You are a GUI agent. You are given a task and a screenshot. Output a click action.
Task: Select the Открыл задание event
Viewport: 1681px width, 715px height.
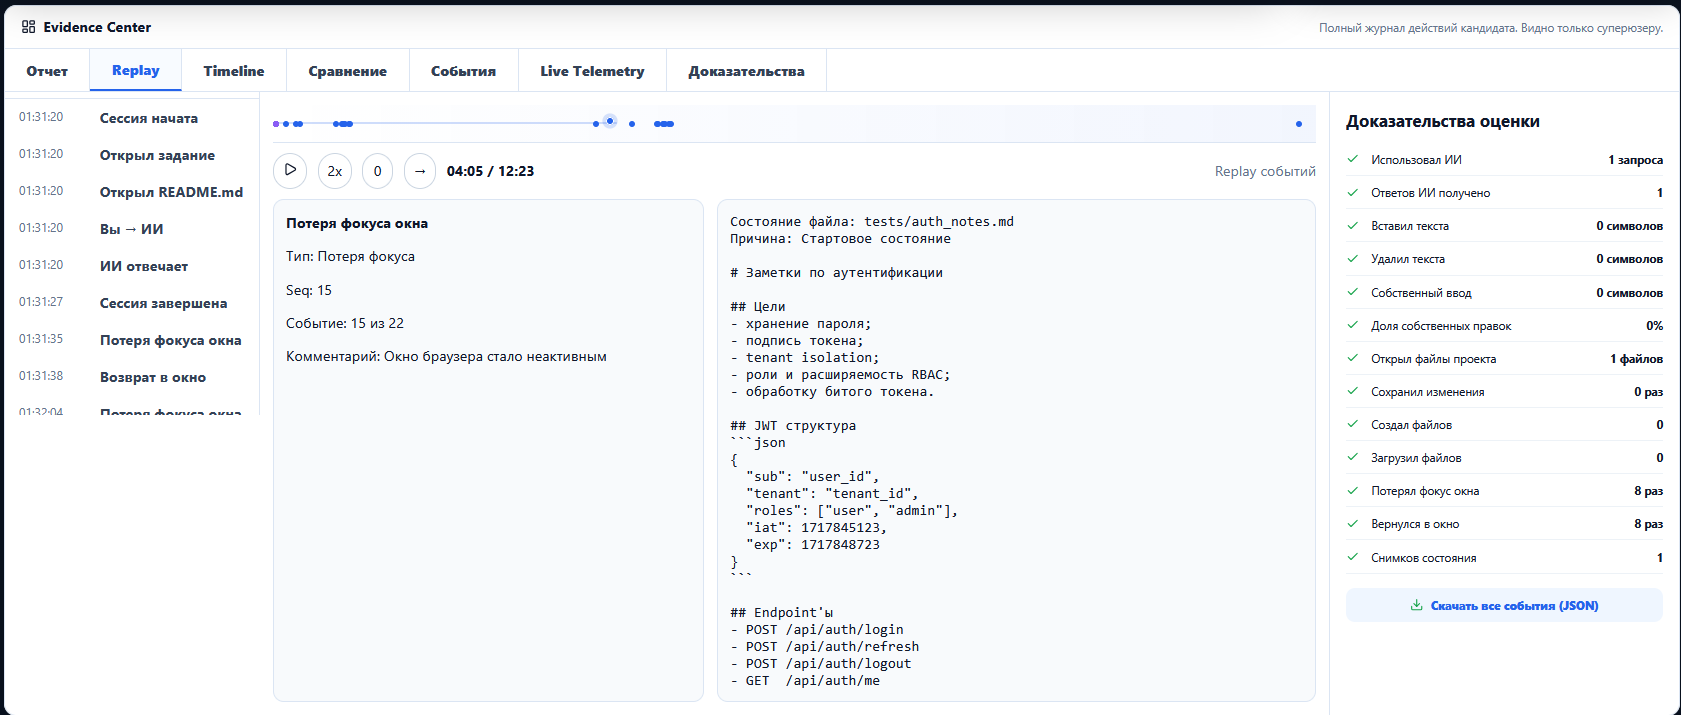[x=132, y=155]
